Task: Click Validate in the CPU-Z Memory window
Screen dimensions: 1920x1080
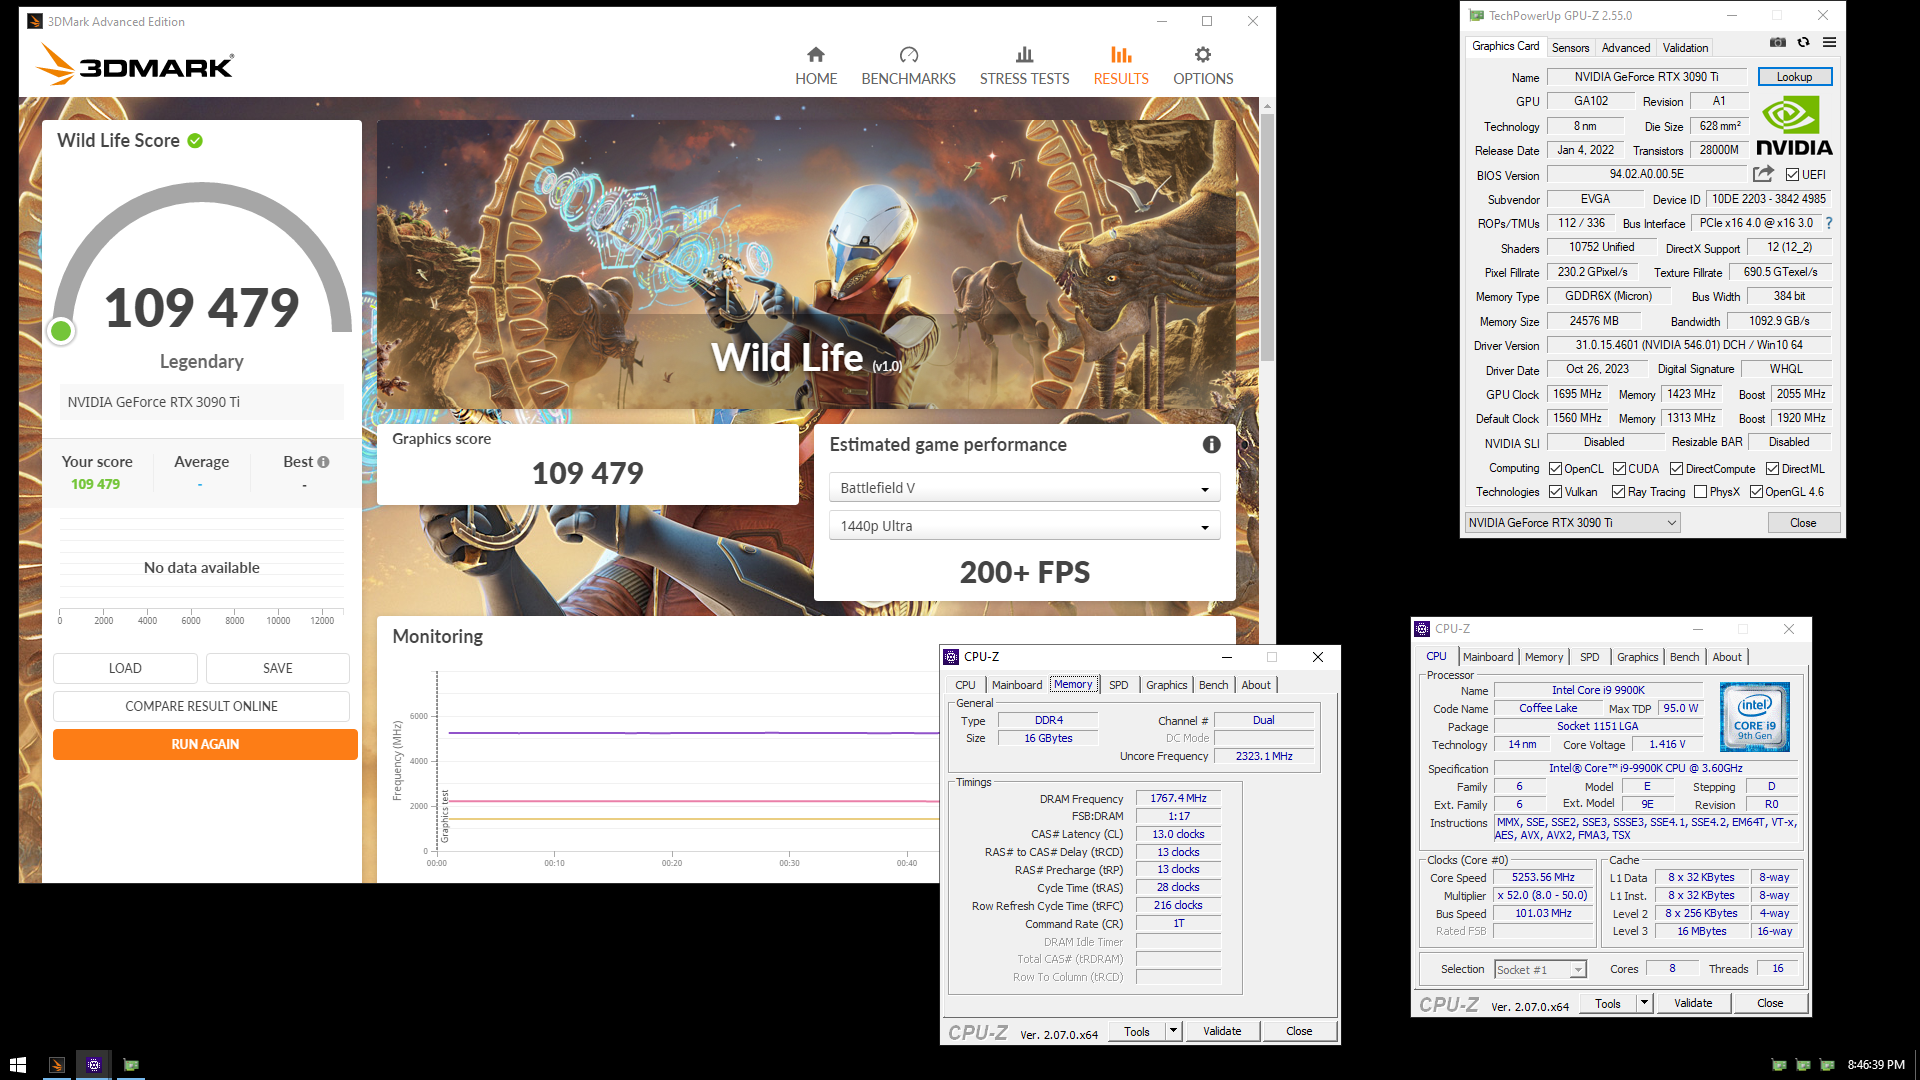Action: coord(1221,1031)
